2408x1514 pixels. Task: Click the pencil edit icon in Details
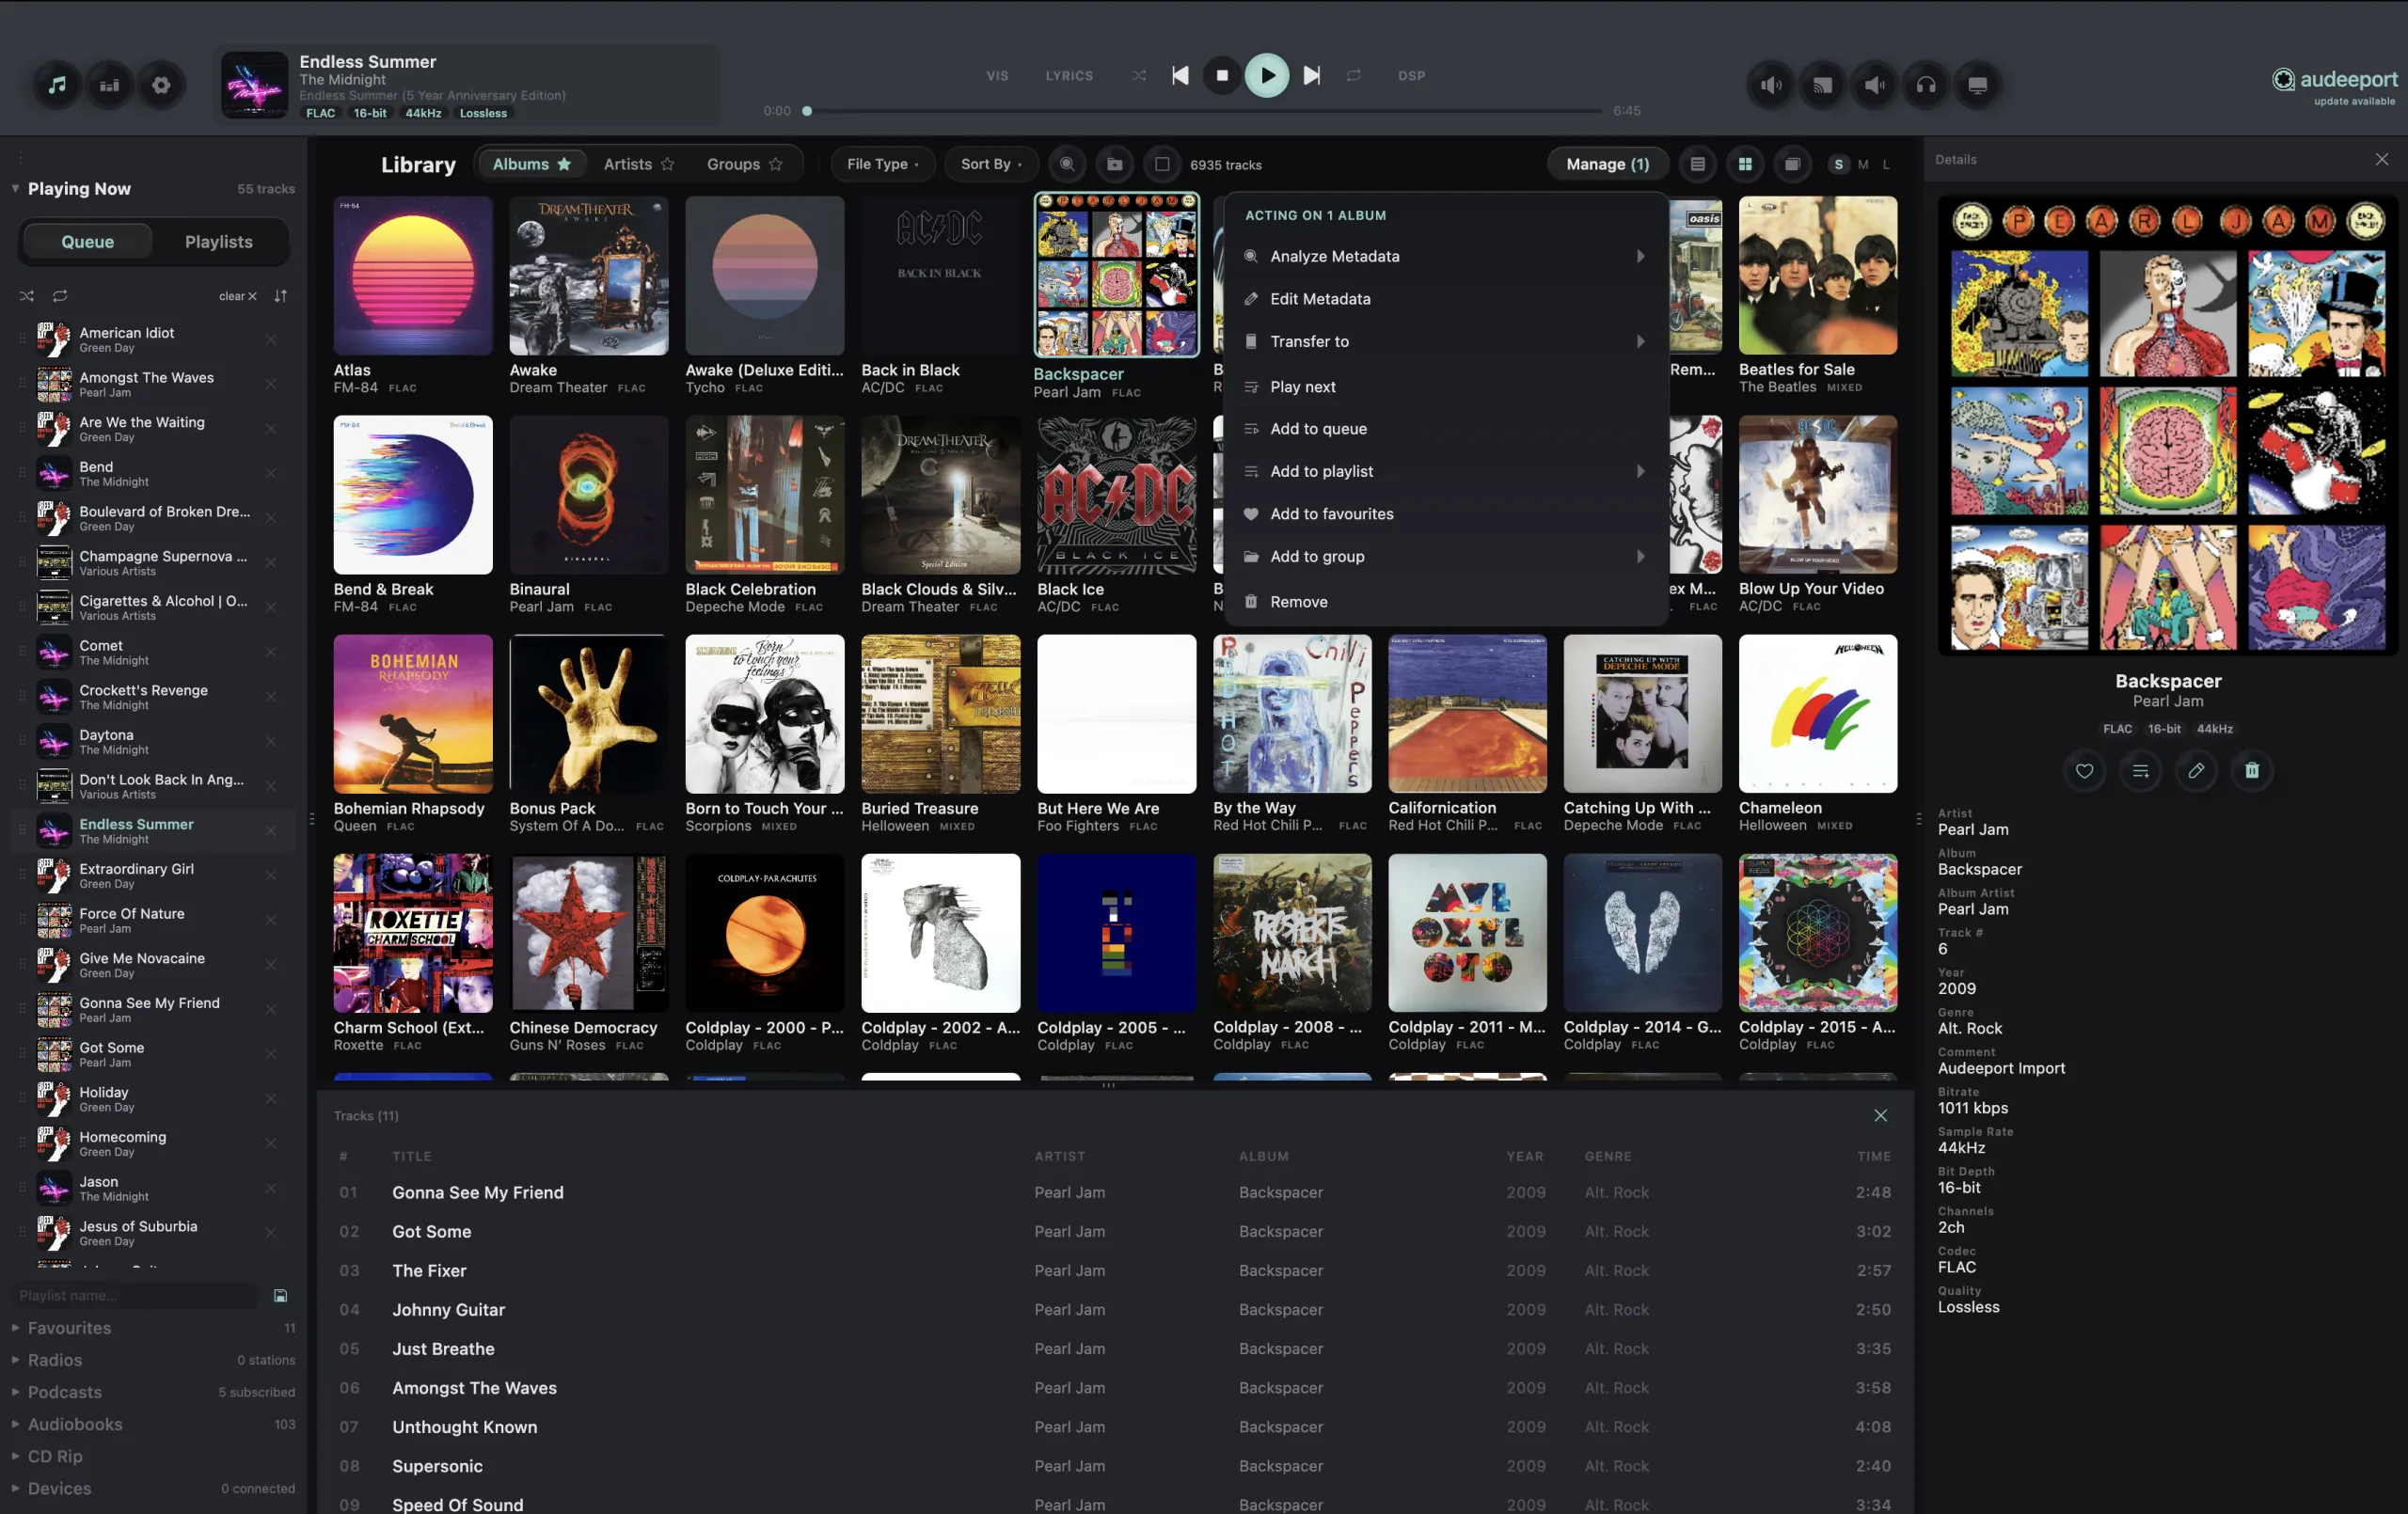(2196, 771)
